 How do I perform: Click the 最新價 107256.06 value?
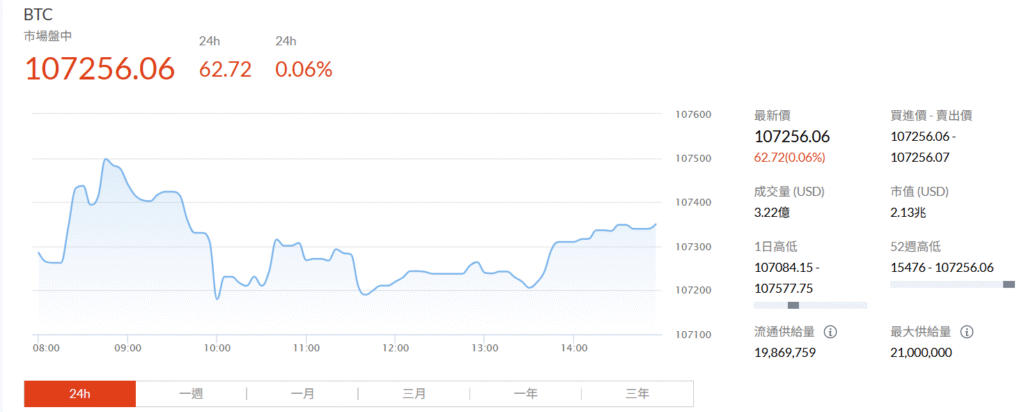click(792, 137)
